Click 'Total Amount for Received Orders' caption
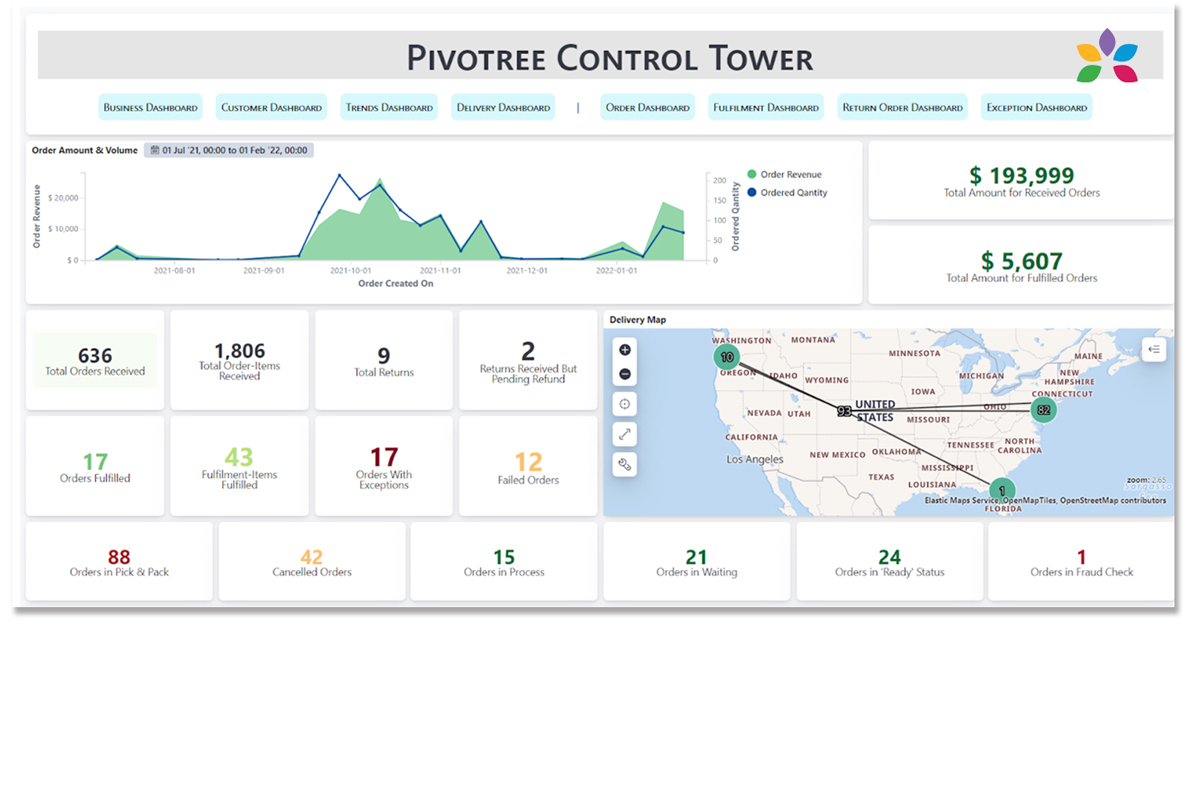The image size is (1200, 795). click(x=1021, y=193)
